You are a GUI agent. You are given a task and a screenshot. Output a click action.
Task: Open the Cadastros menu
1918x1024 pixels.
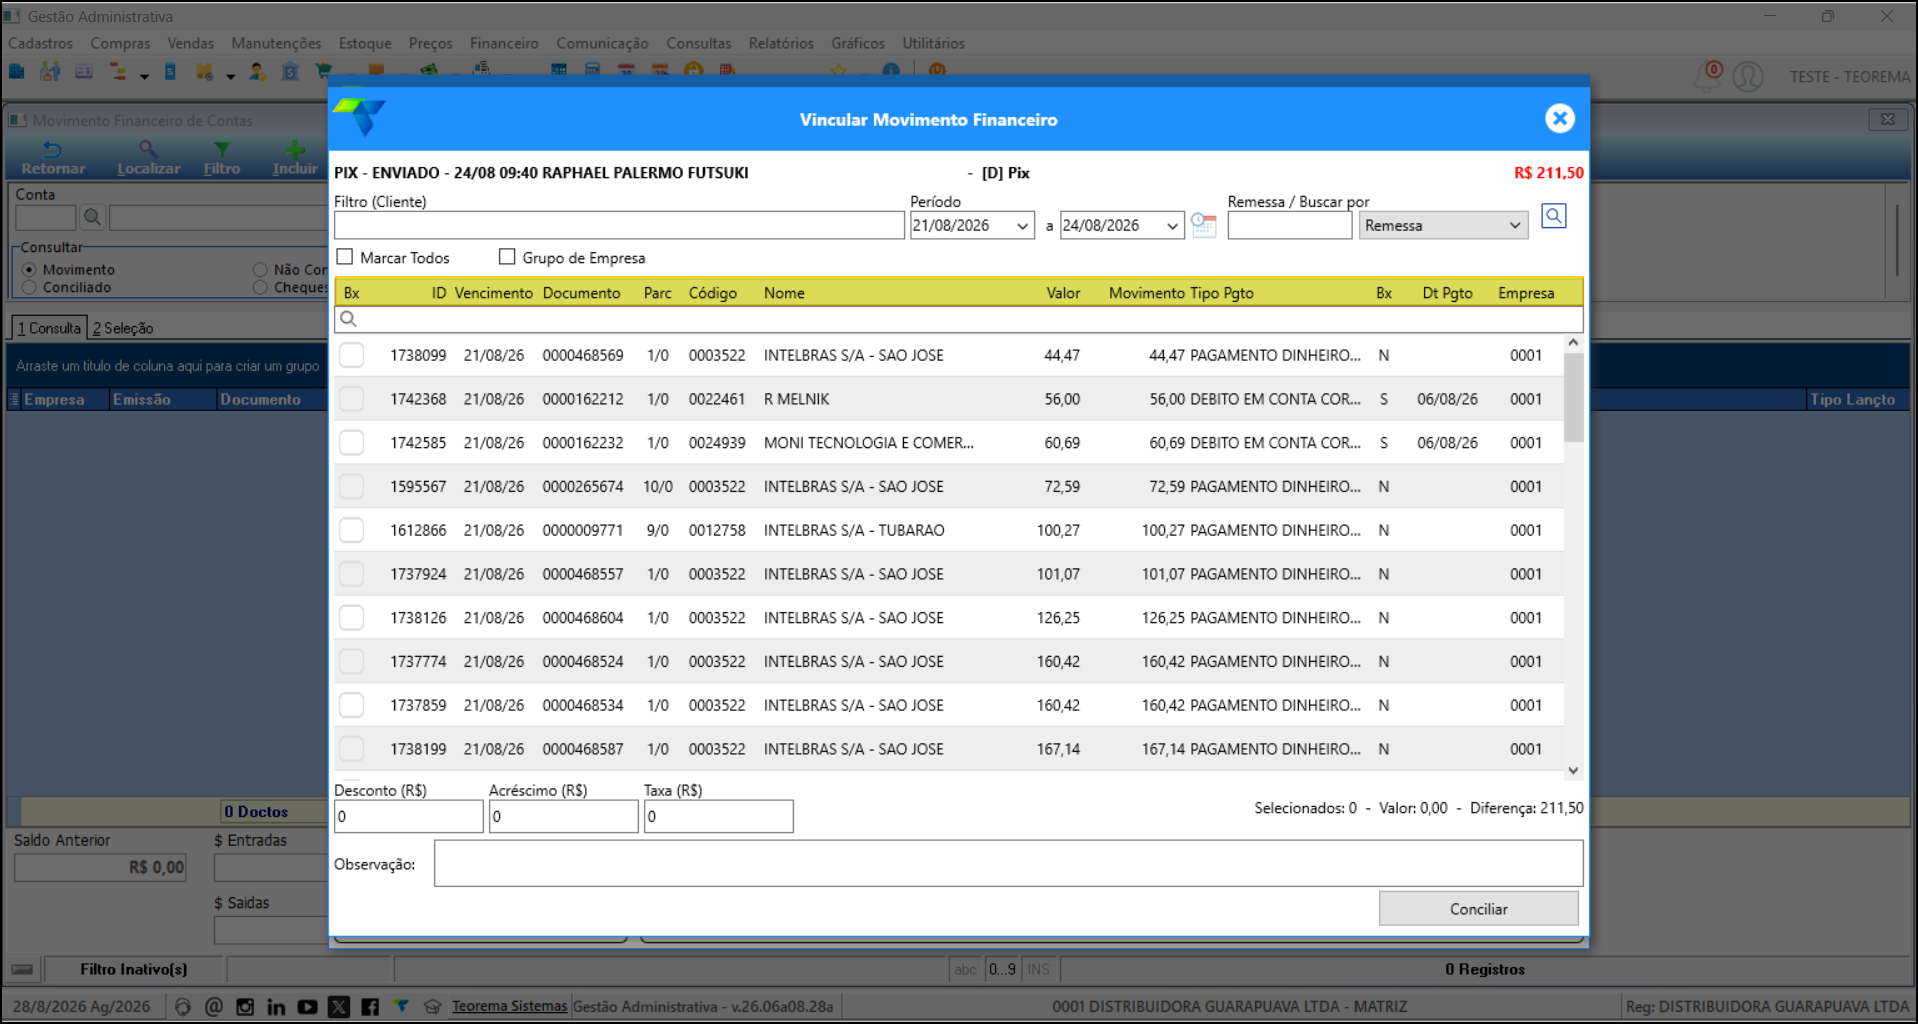pyautogui.click(x=40, y=43)
